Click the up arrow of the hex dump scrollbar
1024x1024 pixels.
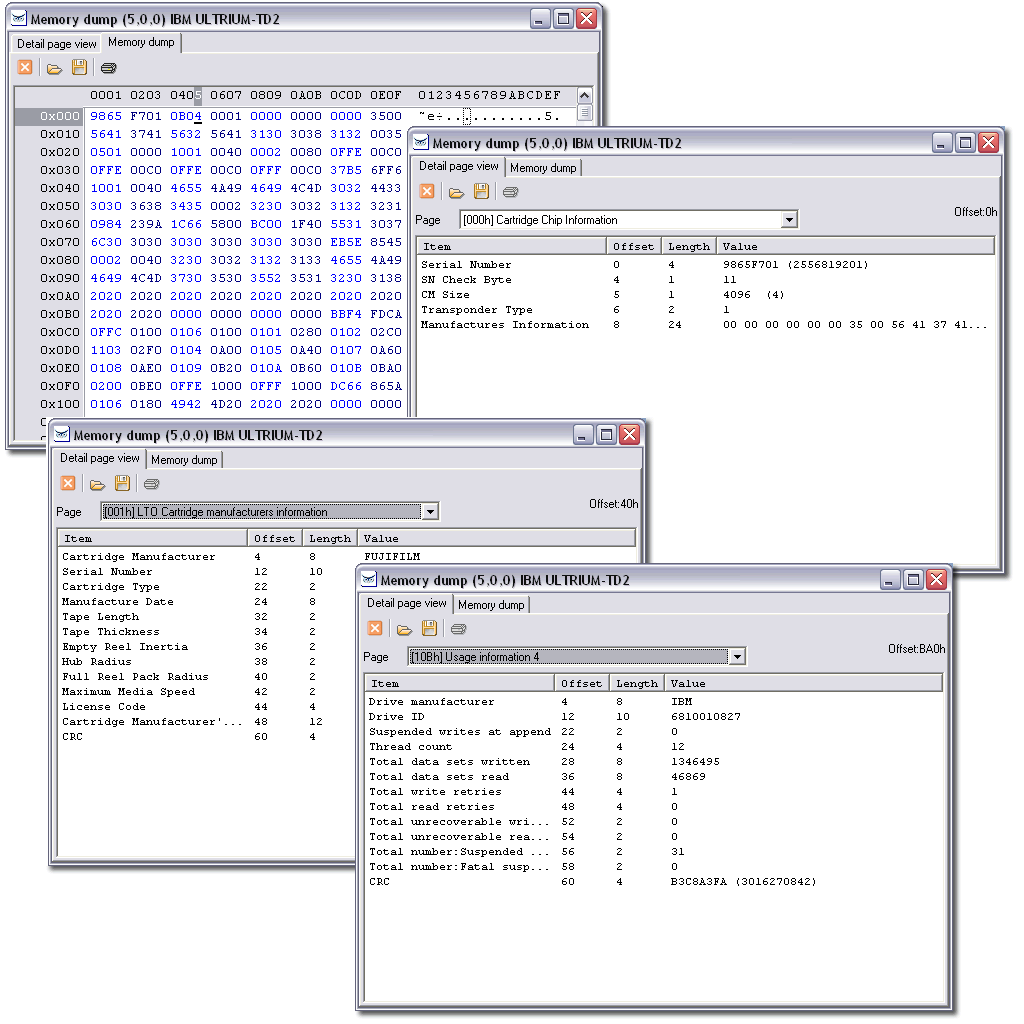coord(585,96)
